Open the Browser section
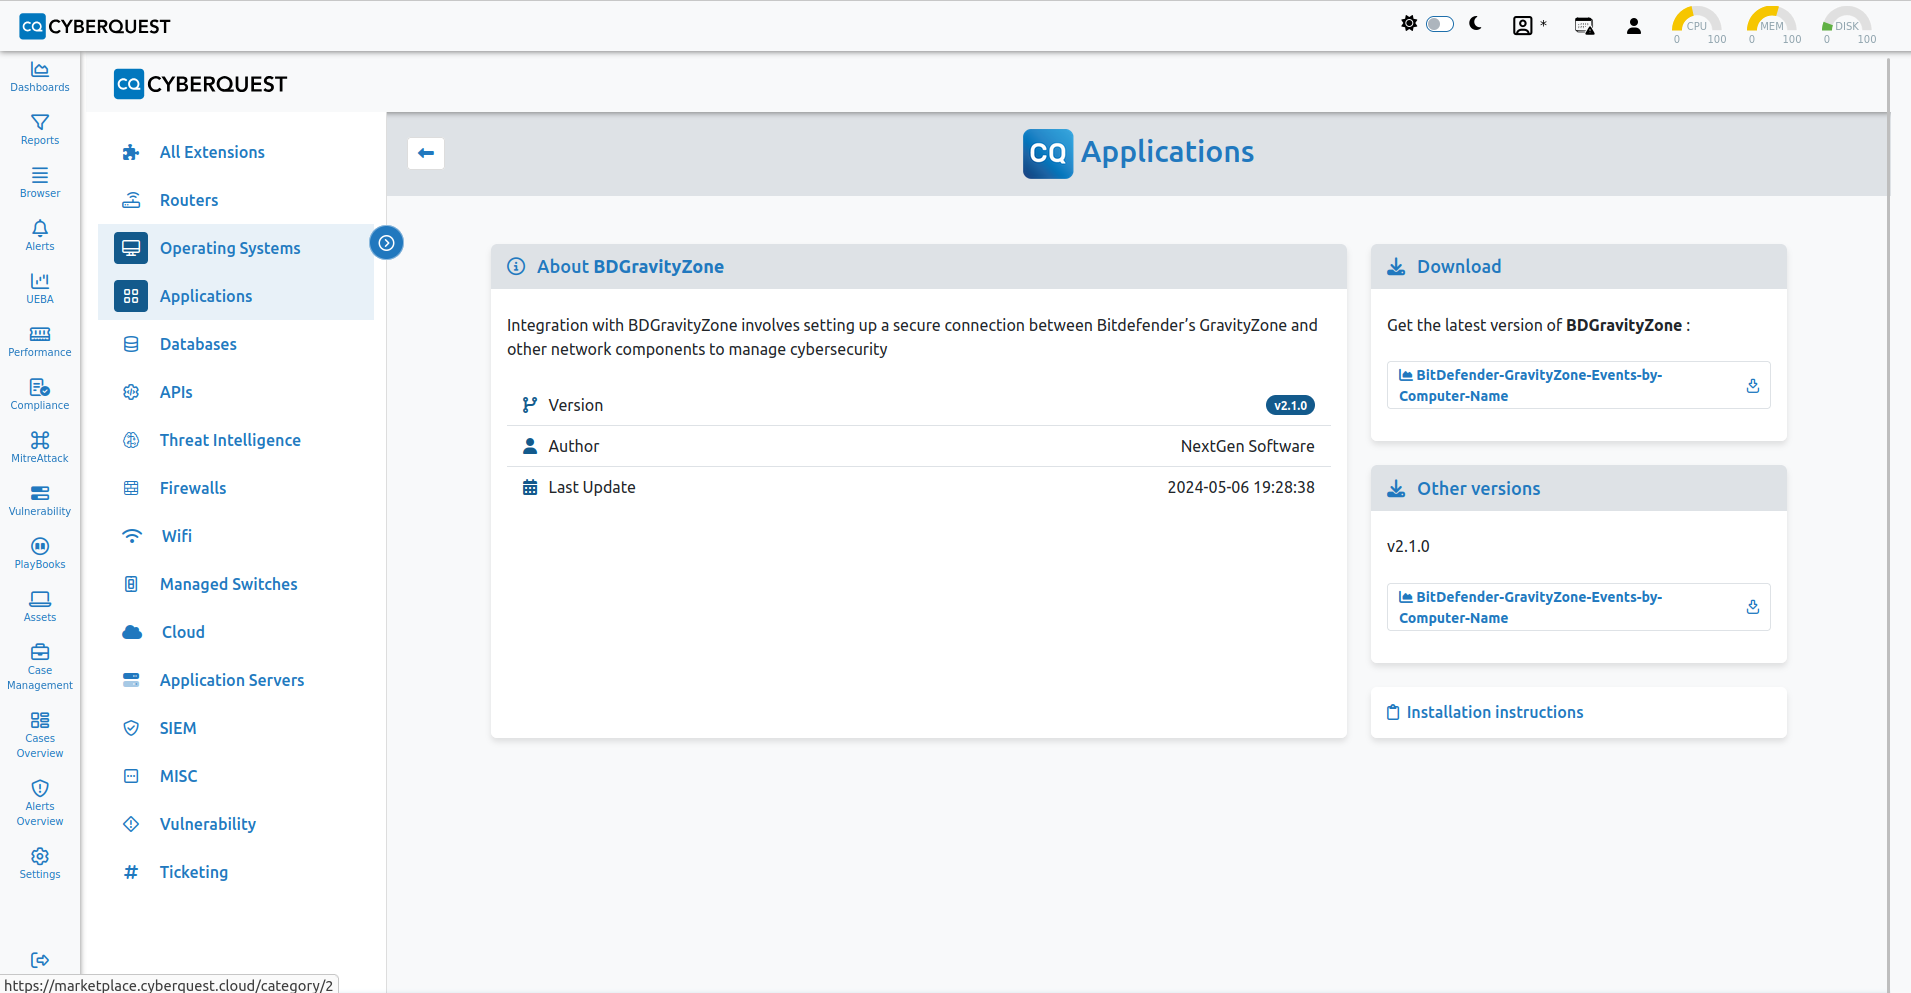The image size is (1911, 993). tap(40, 182)
